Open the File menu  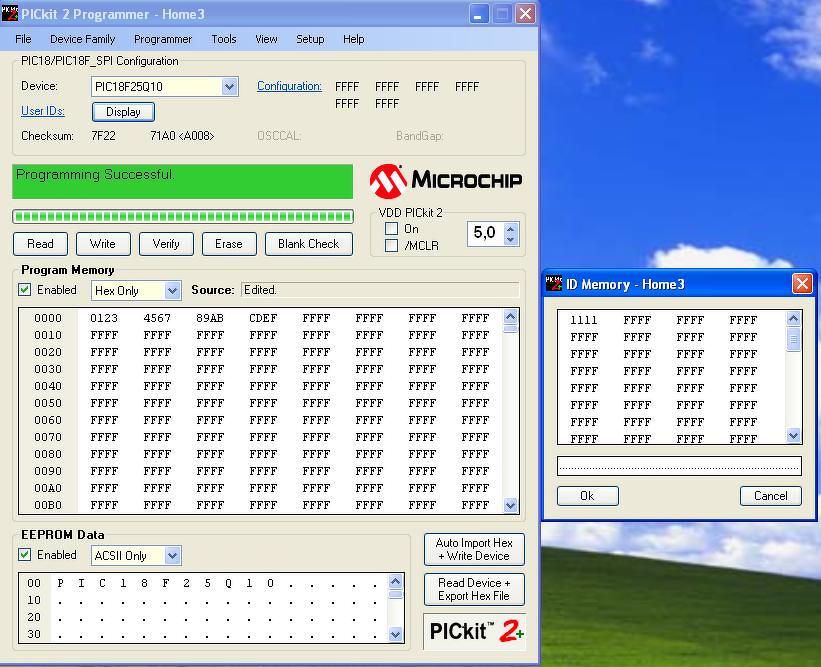tap(23, 39)
